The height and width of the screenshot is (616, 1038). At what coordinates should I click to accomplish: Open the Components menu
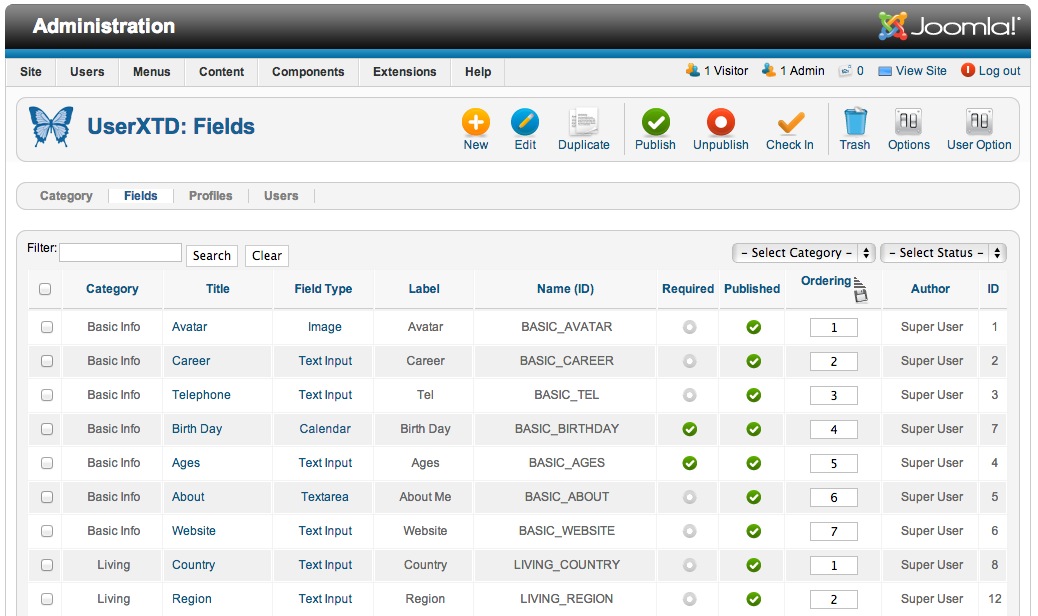pos(308,71)
